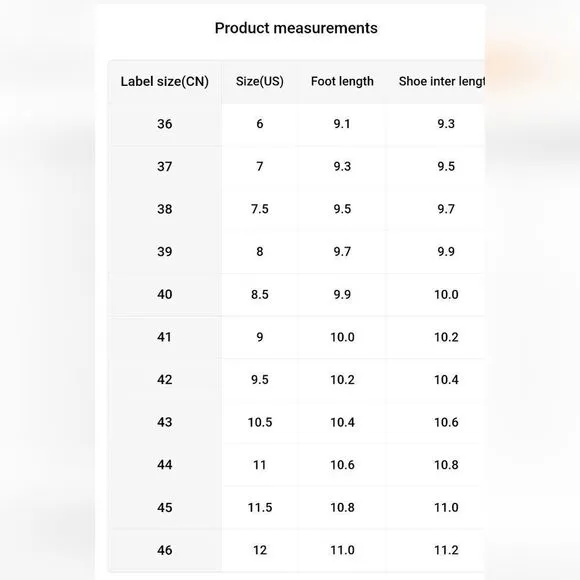580x580 pixels.
Task: Select label size 46 cell
Action: click(165, 550)
